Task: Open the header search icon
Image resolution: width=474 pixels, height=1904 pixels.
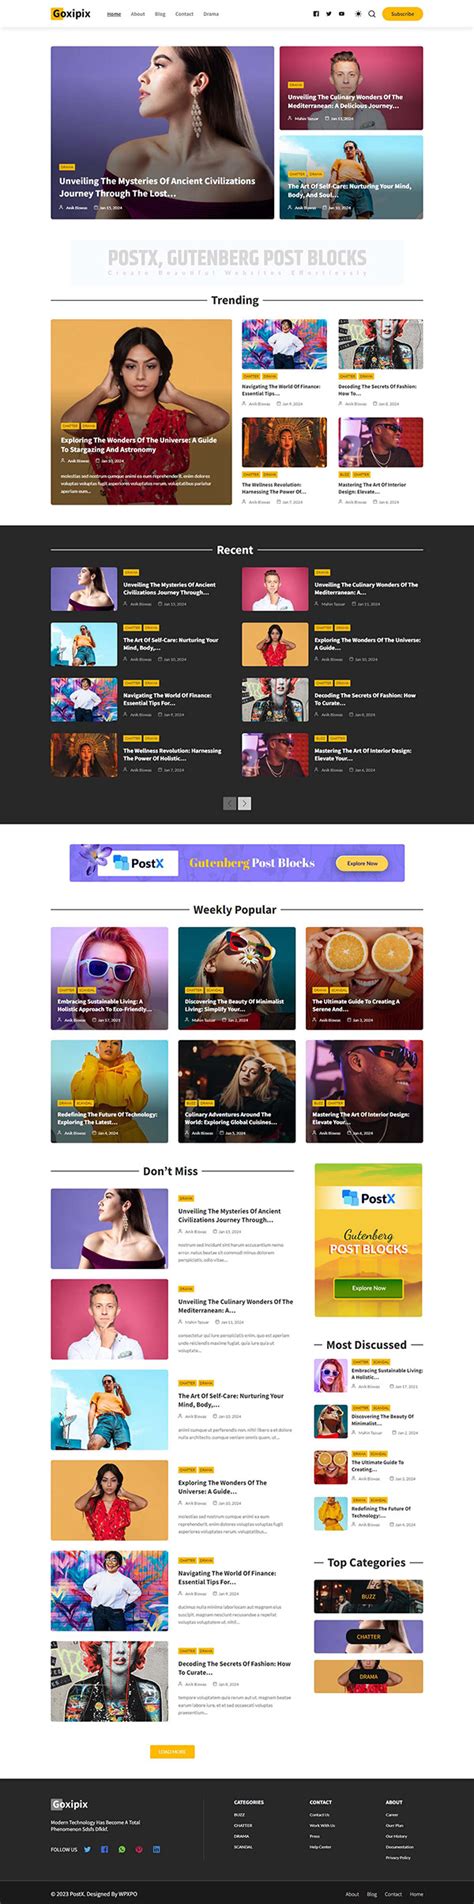Action: pyautogui.click(x=372, y=14)
